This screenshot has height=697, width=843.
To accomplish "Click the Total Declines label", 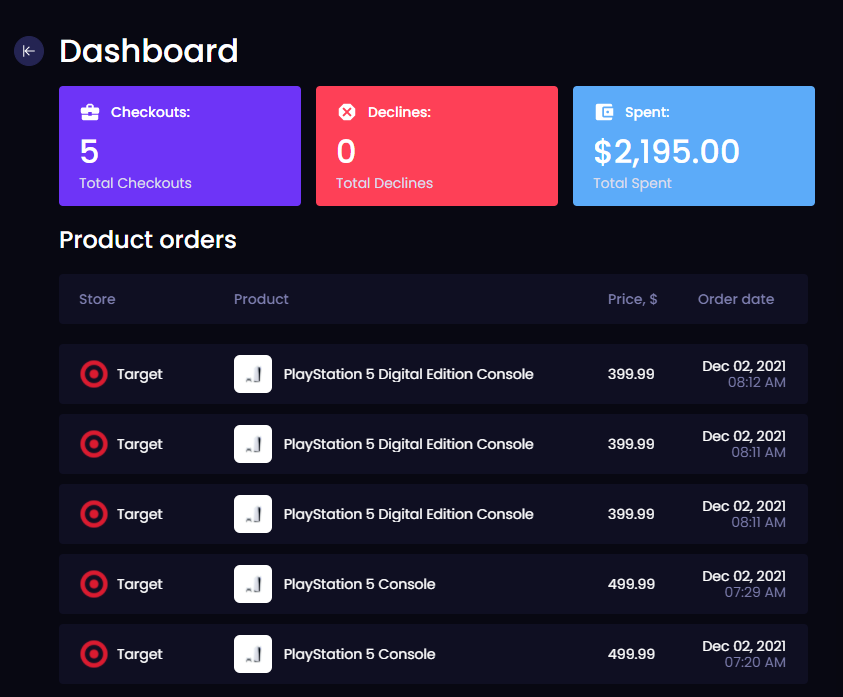I will (384, 183).
